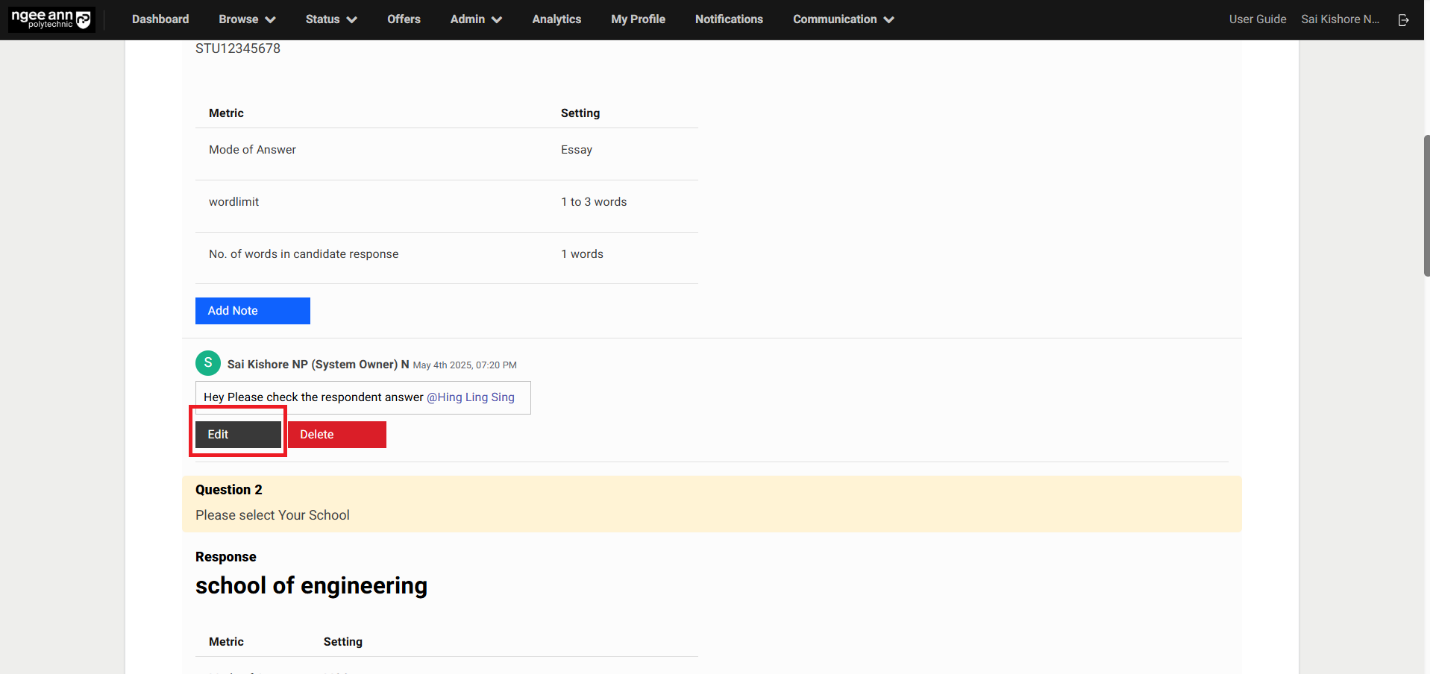The image size is (1430, 674).
Task: Click the logout icon in top bar
Action: click(1403, 20)
